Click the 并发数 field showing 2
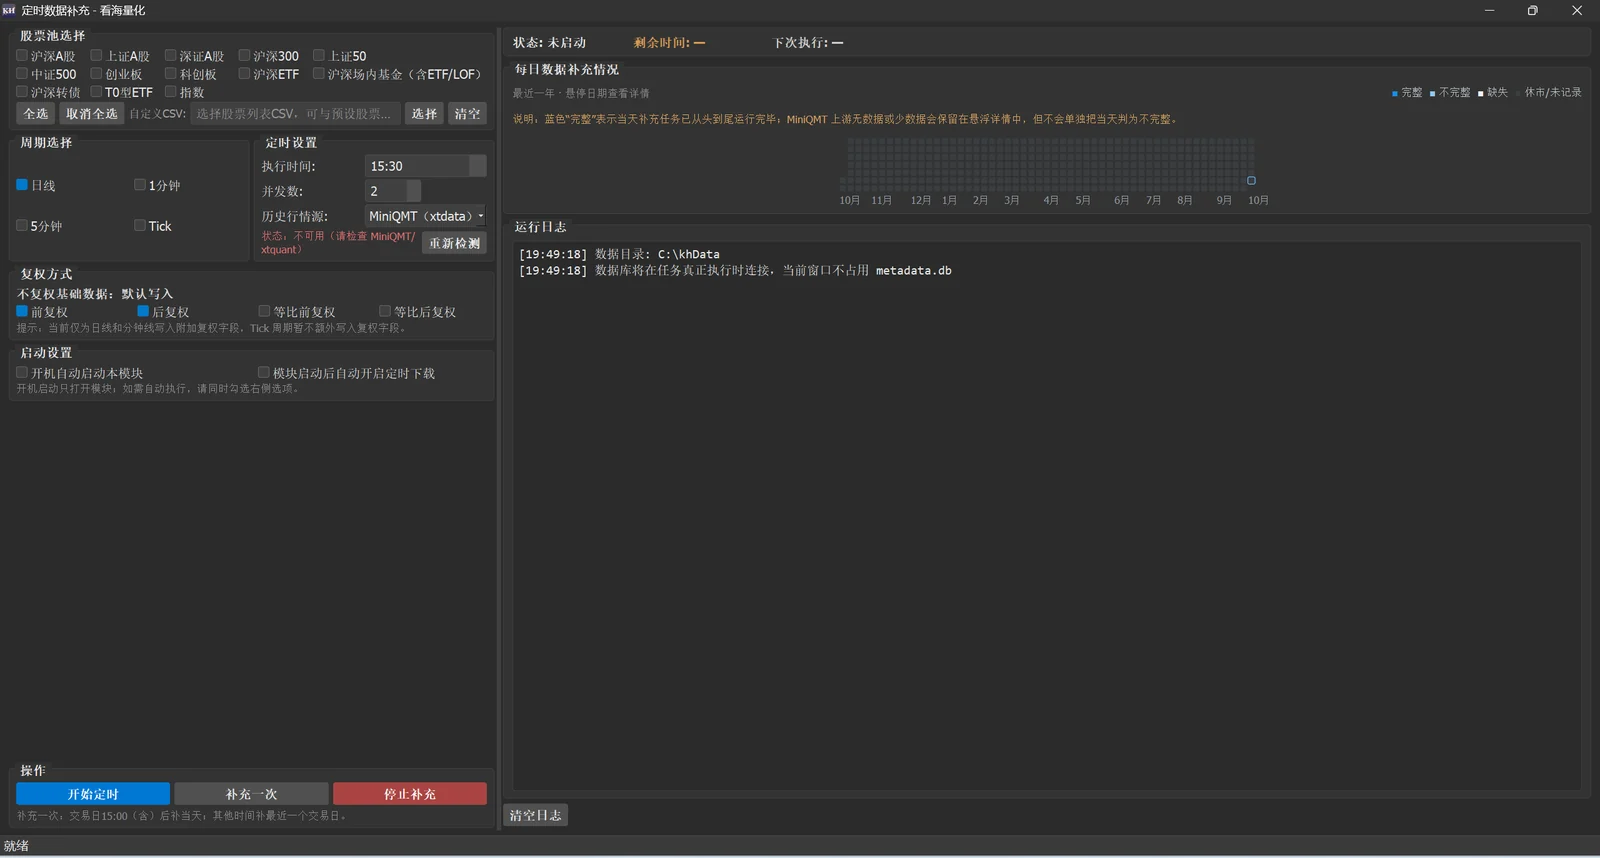Viewport: 1600px width, 858px height. [393, 191]
